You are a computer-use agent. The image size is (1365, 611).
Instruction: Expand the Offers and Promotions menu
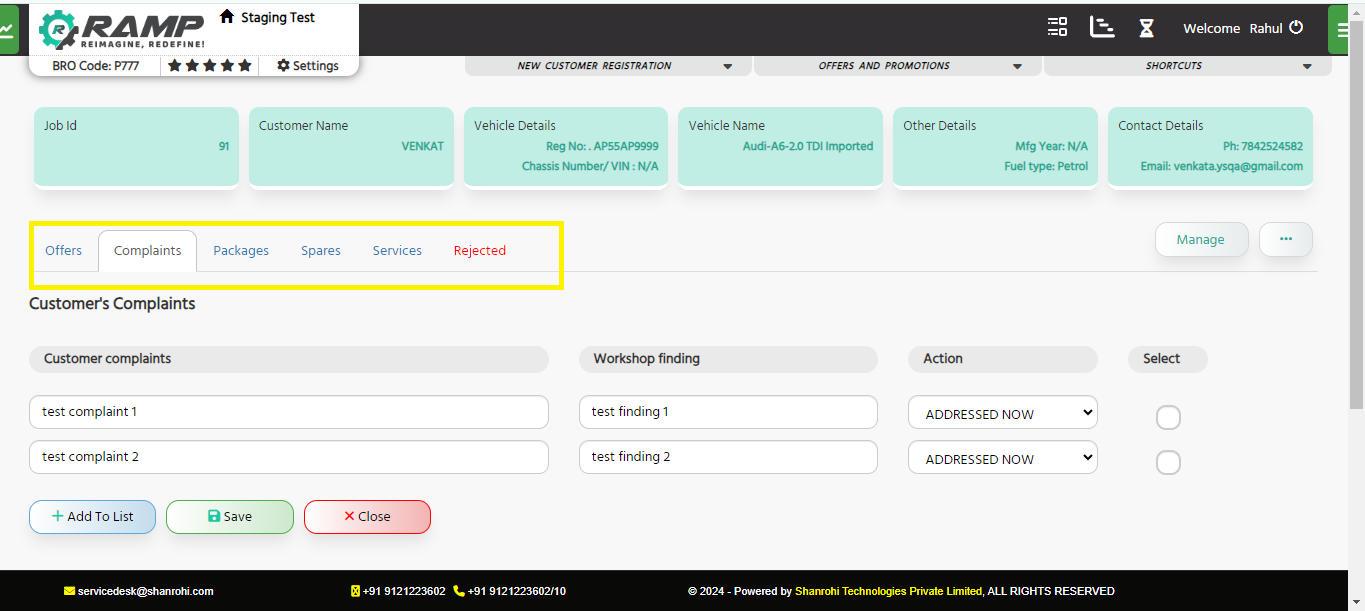point(898,66)
